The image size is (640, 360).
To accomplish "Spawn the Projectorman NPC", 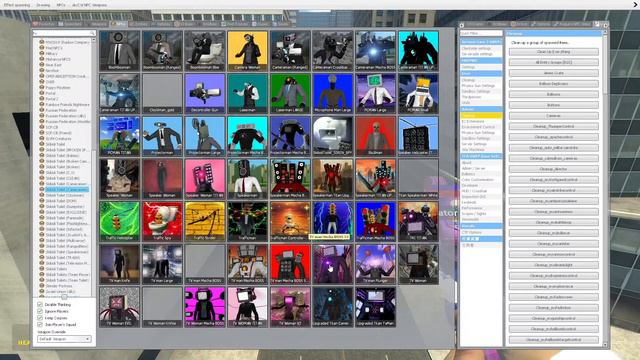I will coord(162,136).
